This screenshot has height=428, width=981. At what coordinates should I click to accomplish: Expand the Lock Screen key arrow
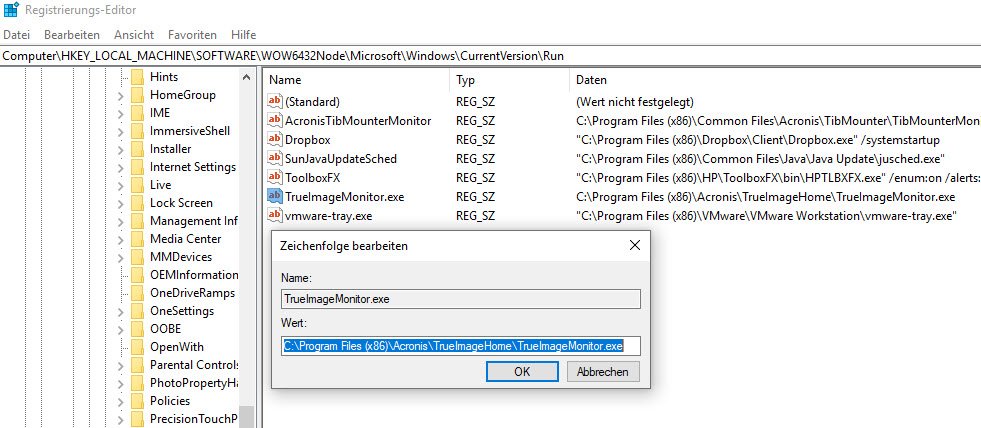click(x=120, y=203)
